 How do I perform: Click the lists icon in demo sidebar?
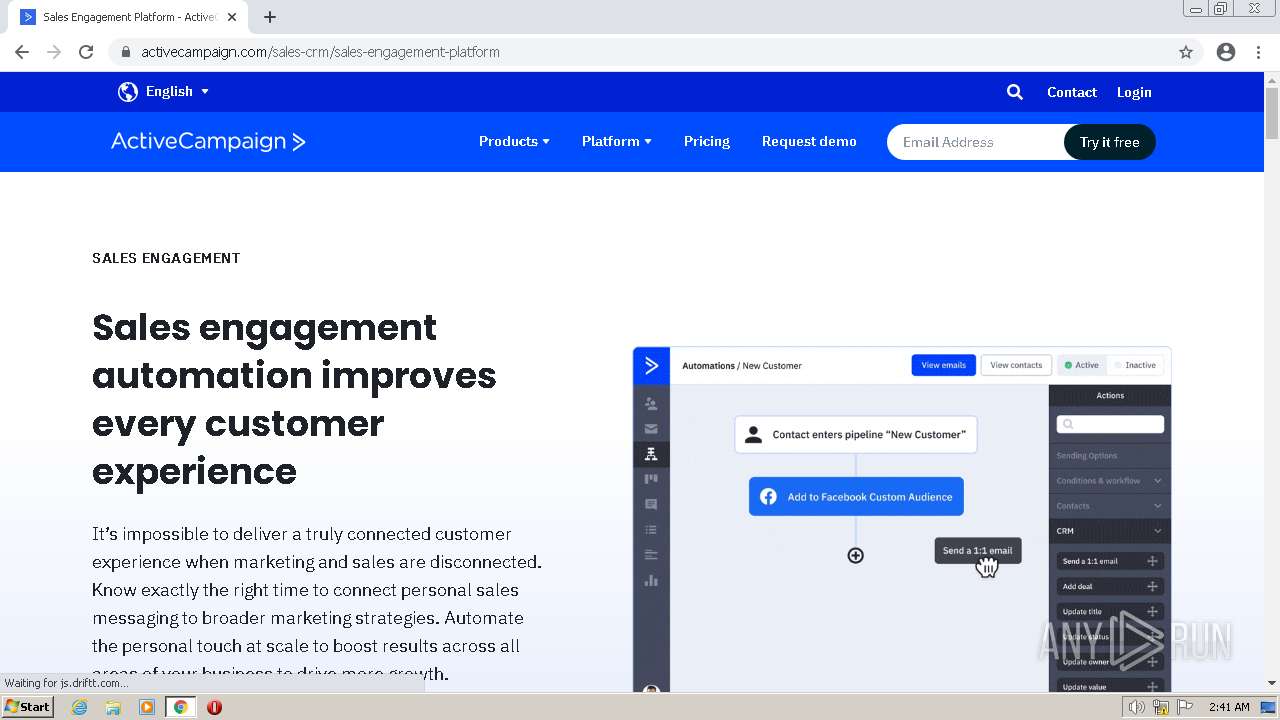pyautogui.click(x=651, y=530)
